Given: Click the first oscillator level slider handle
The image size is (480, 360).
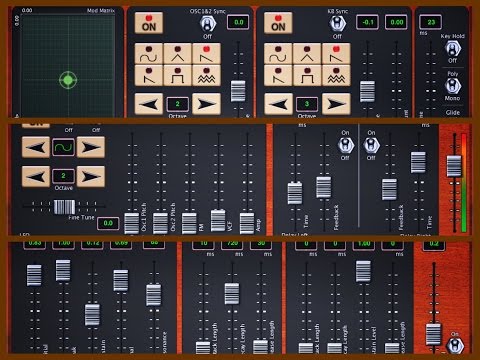Looking at the screenshot, I should point(238,91).
